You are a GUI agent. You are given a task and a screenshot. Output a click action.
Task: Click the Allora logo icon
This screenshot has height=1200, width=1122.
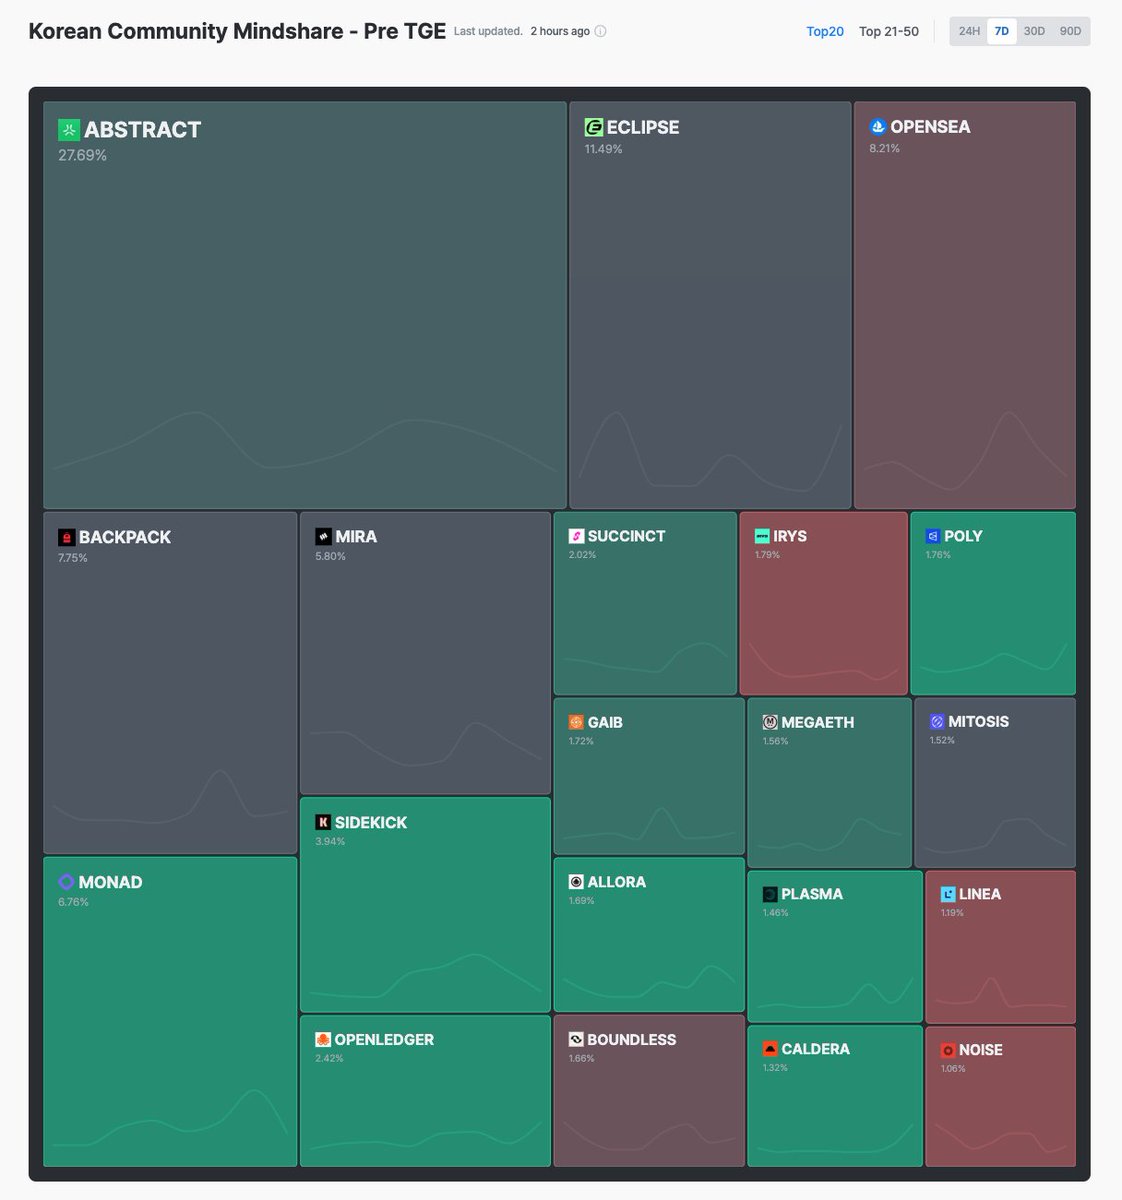click(576, 882)
